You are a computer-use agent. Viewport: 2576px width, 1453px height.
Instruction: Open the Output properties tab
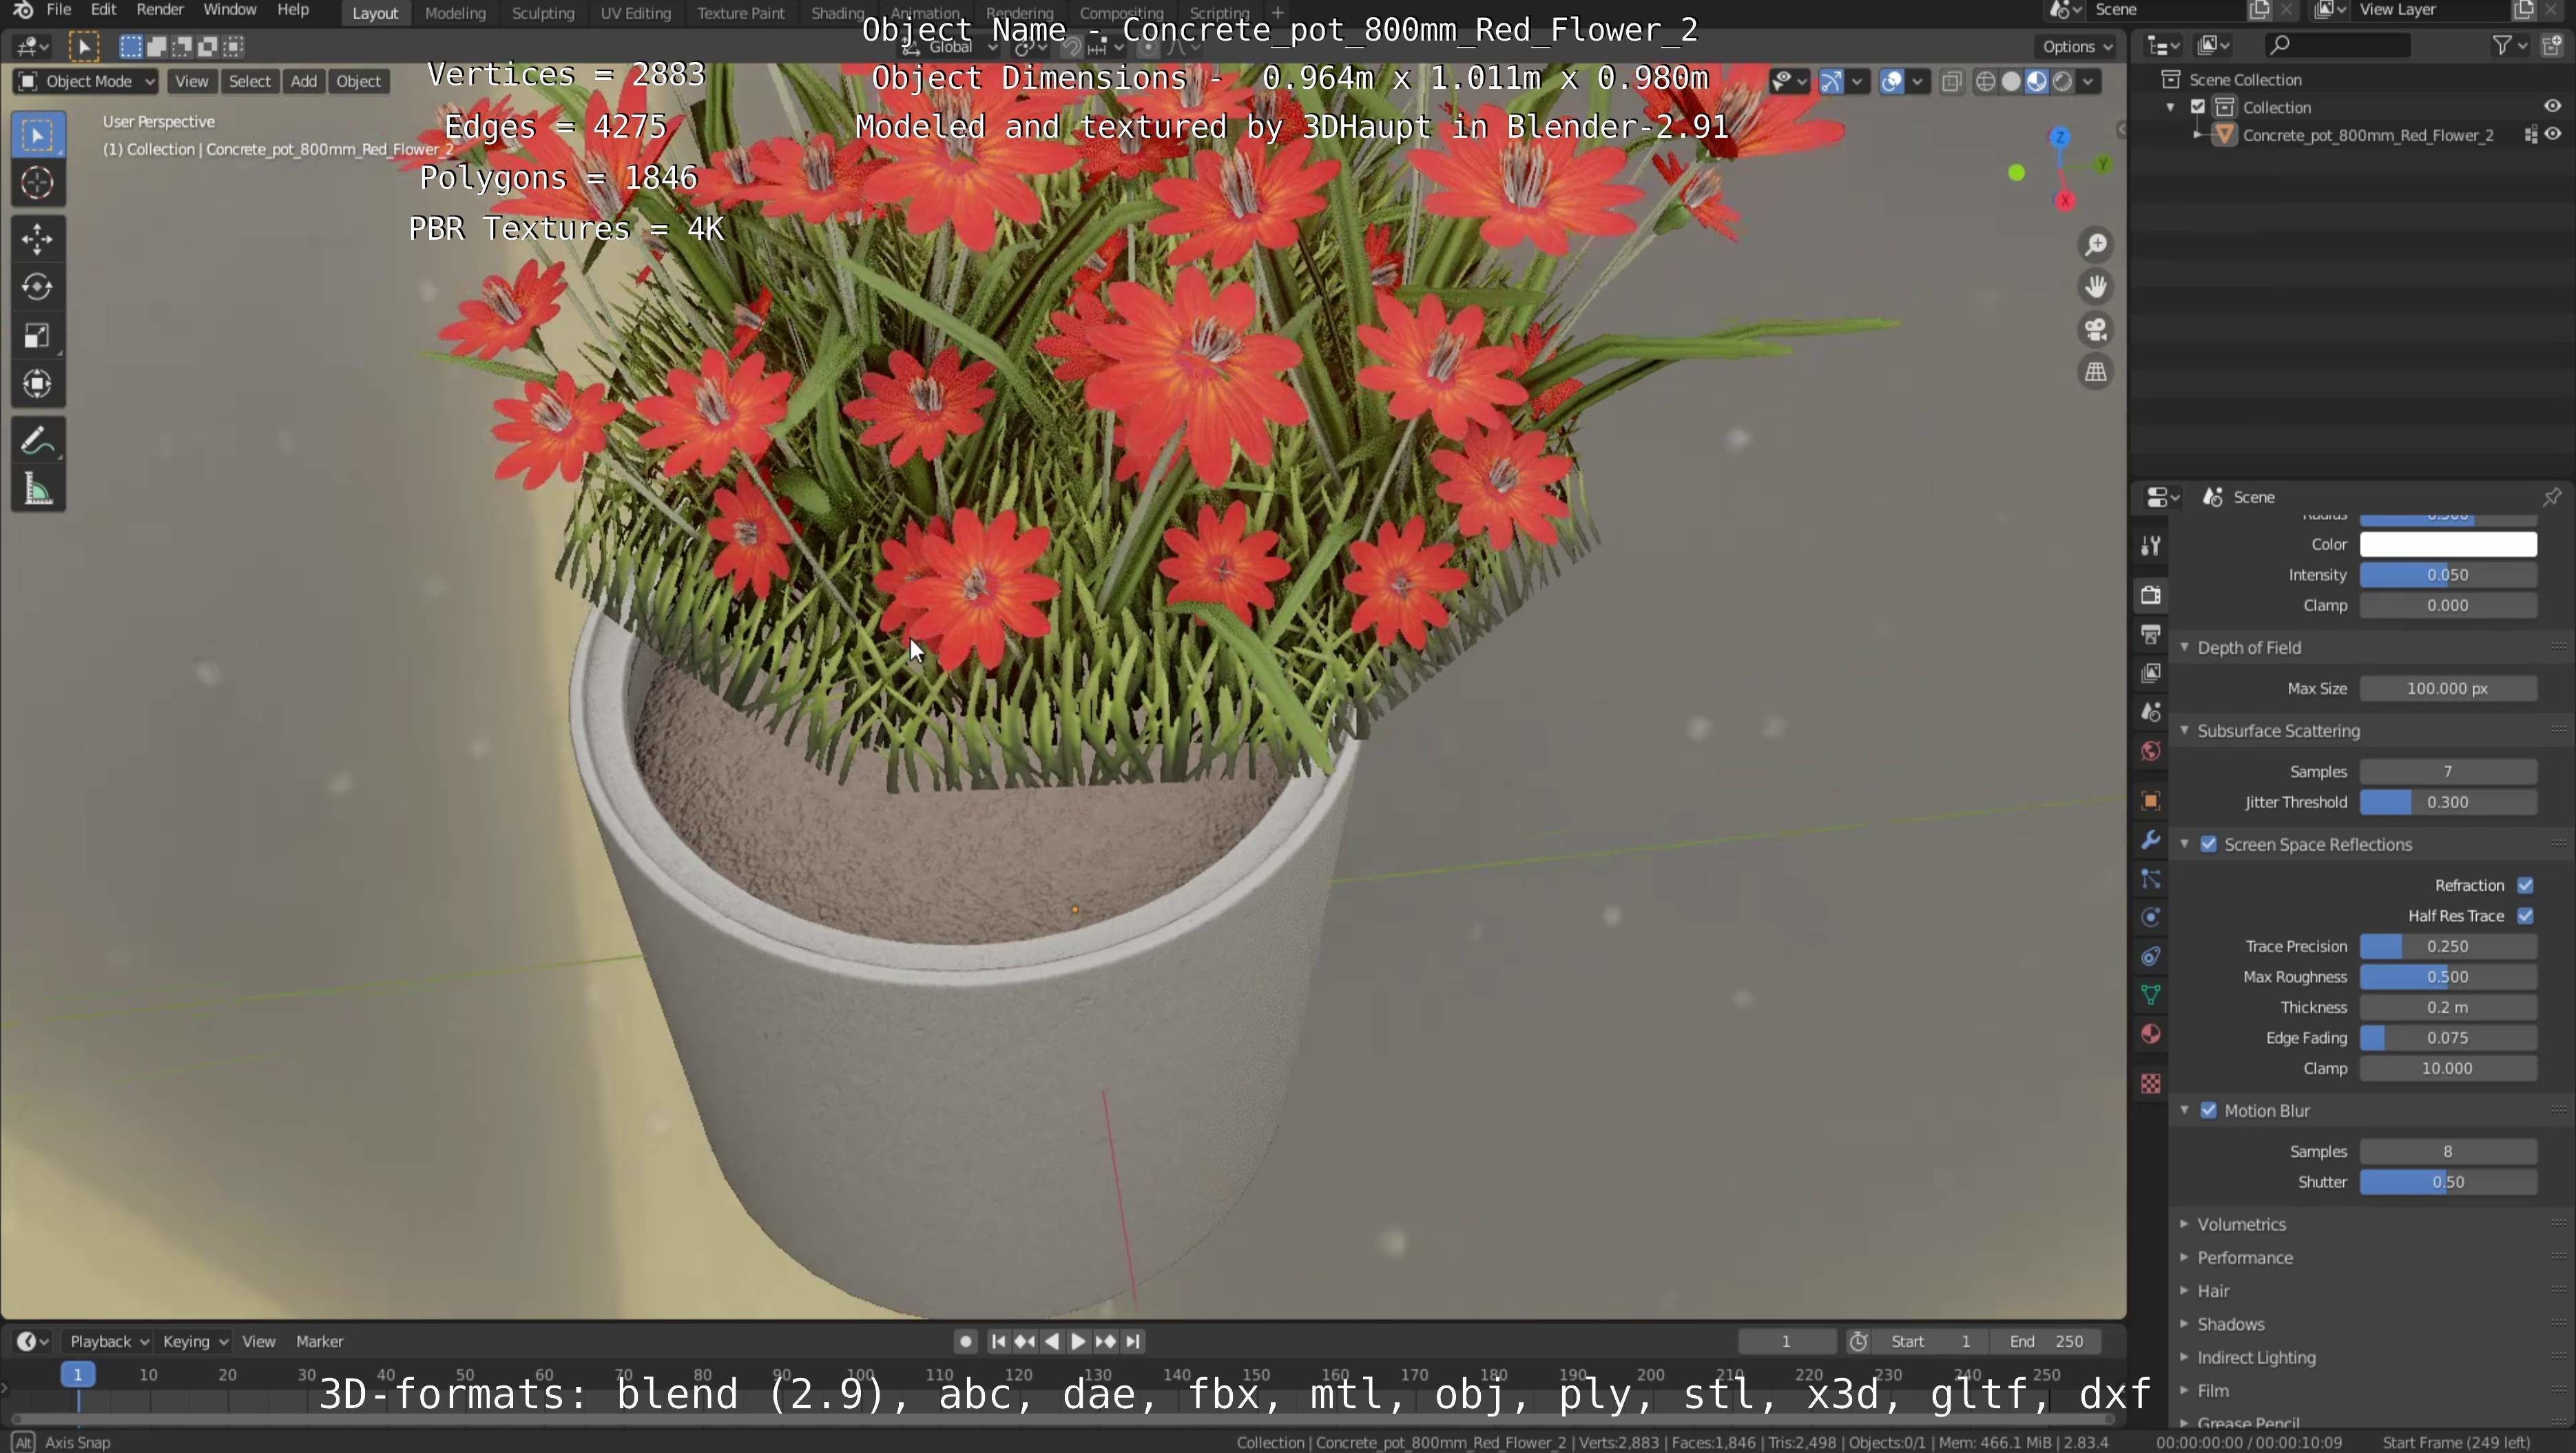[2151, 634]
